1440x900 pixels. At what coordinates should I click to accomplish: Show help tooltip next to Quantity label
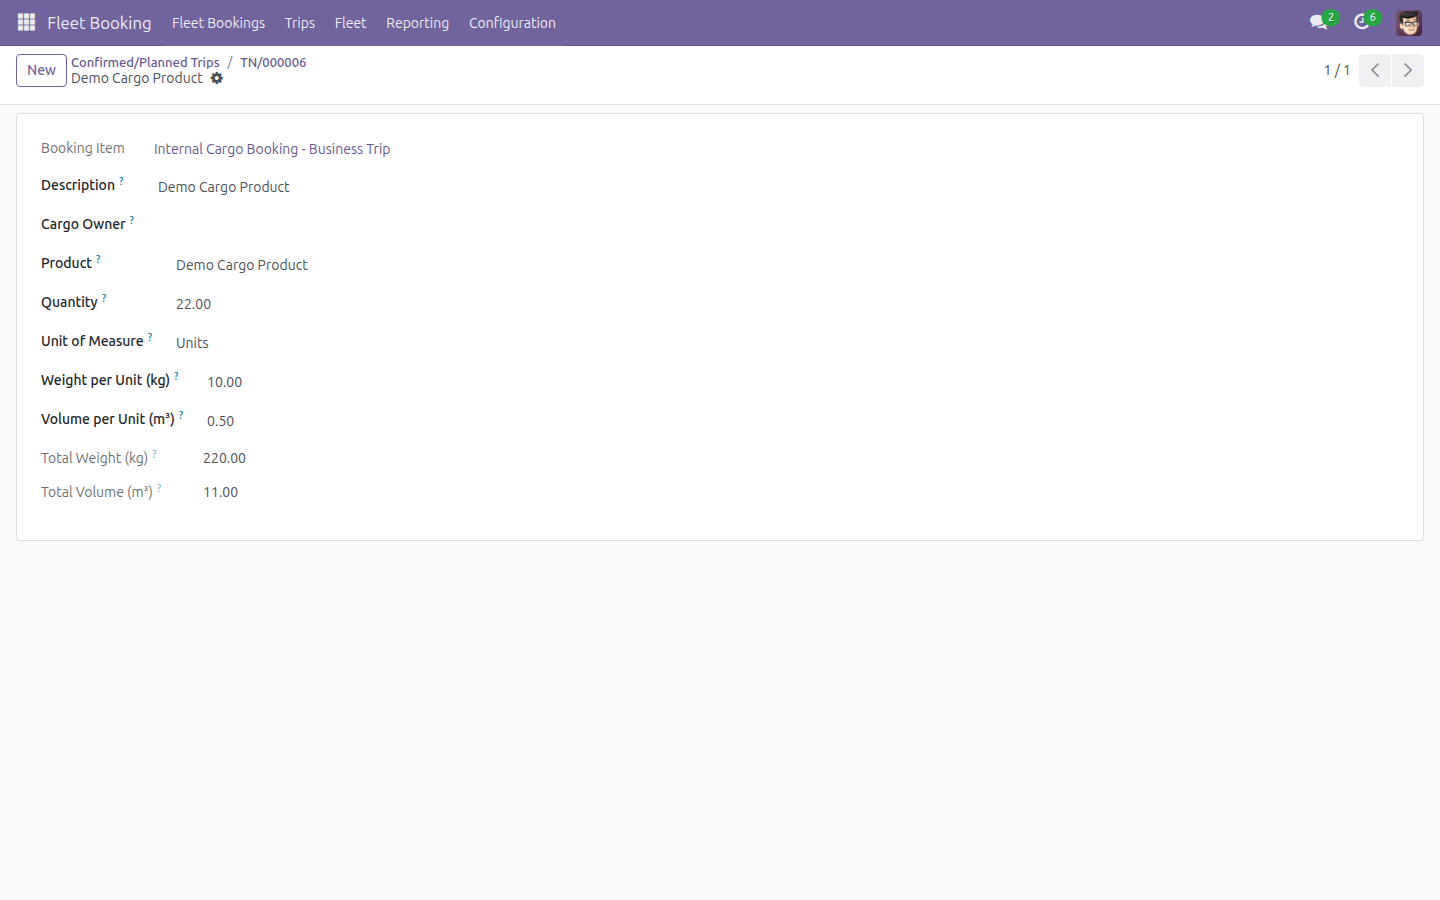point(104,297)
